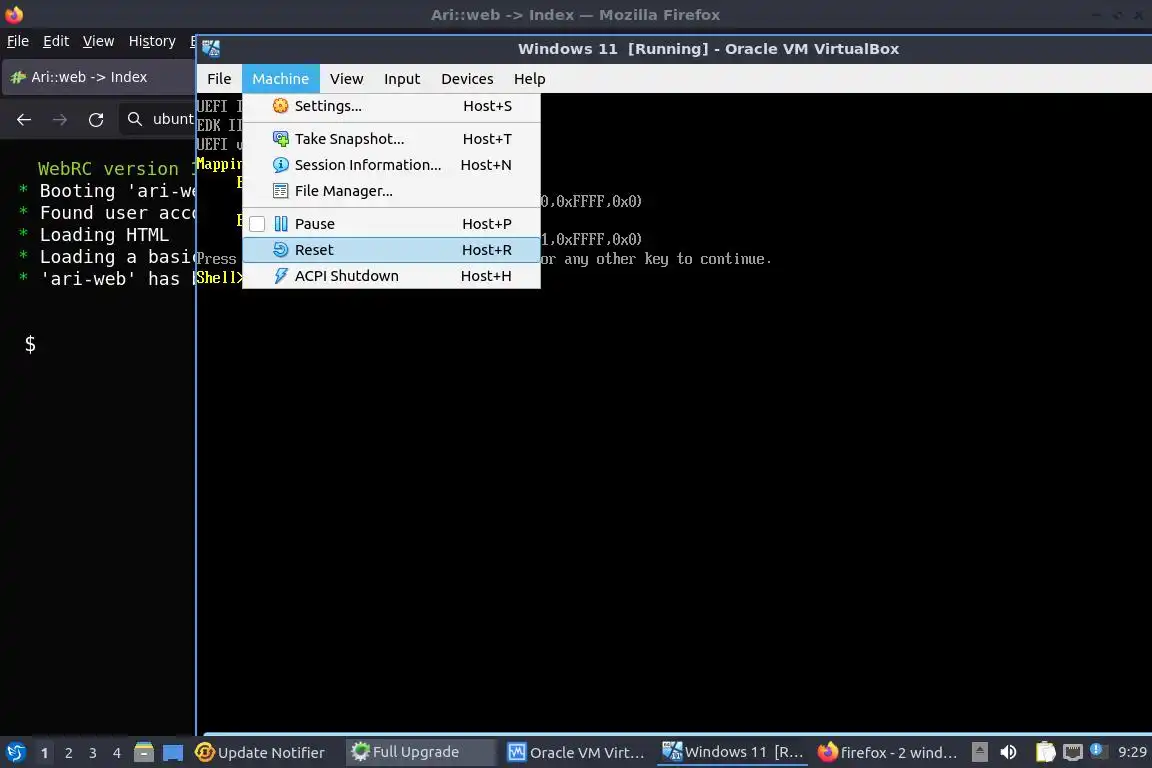Click the Firefox back arrow button
Image resolution: width=1152 pixels, height=768 pixels.
tap(24, 119)
